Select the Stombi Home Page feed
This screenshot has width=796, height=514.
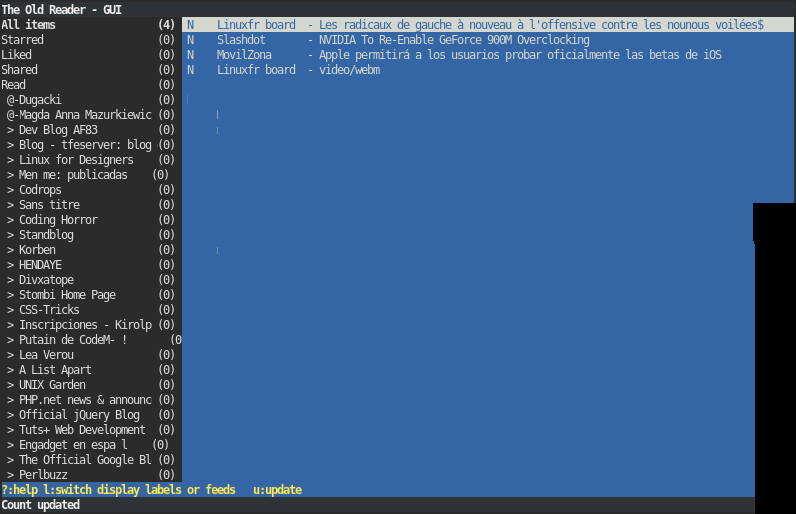pos(90,295)
